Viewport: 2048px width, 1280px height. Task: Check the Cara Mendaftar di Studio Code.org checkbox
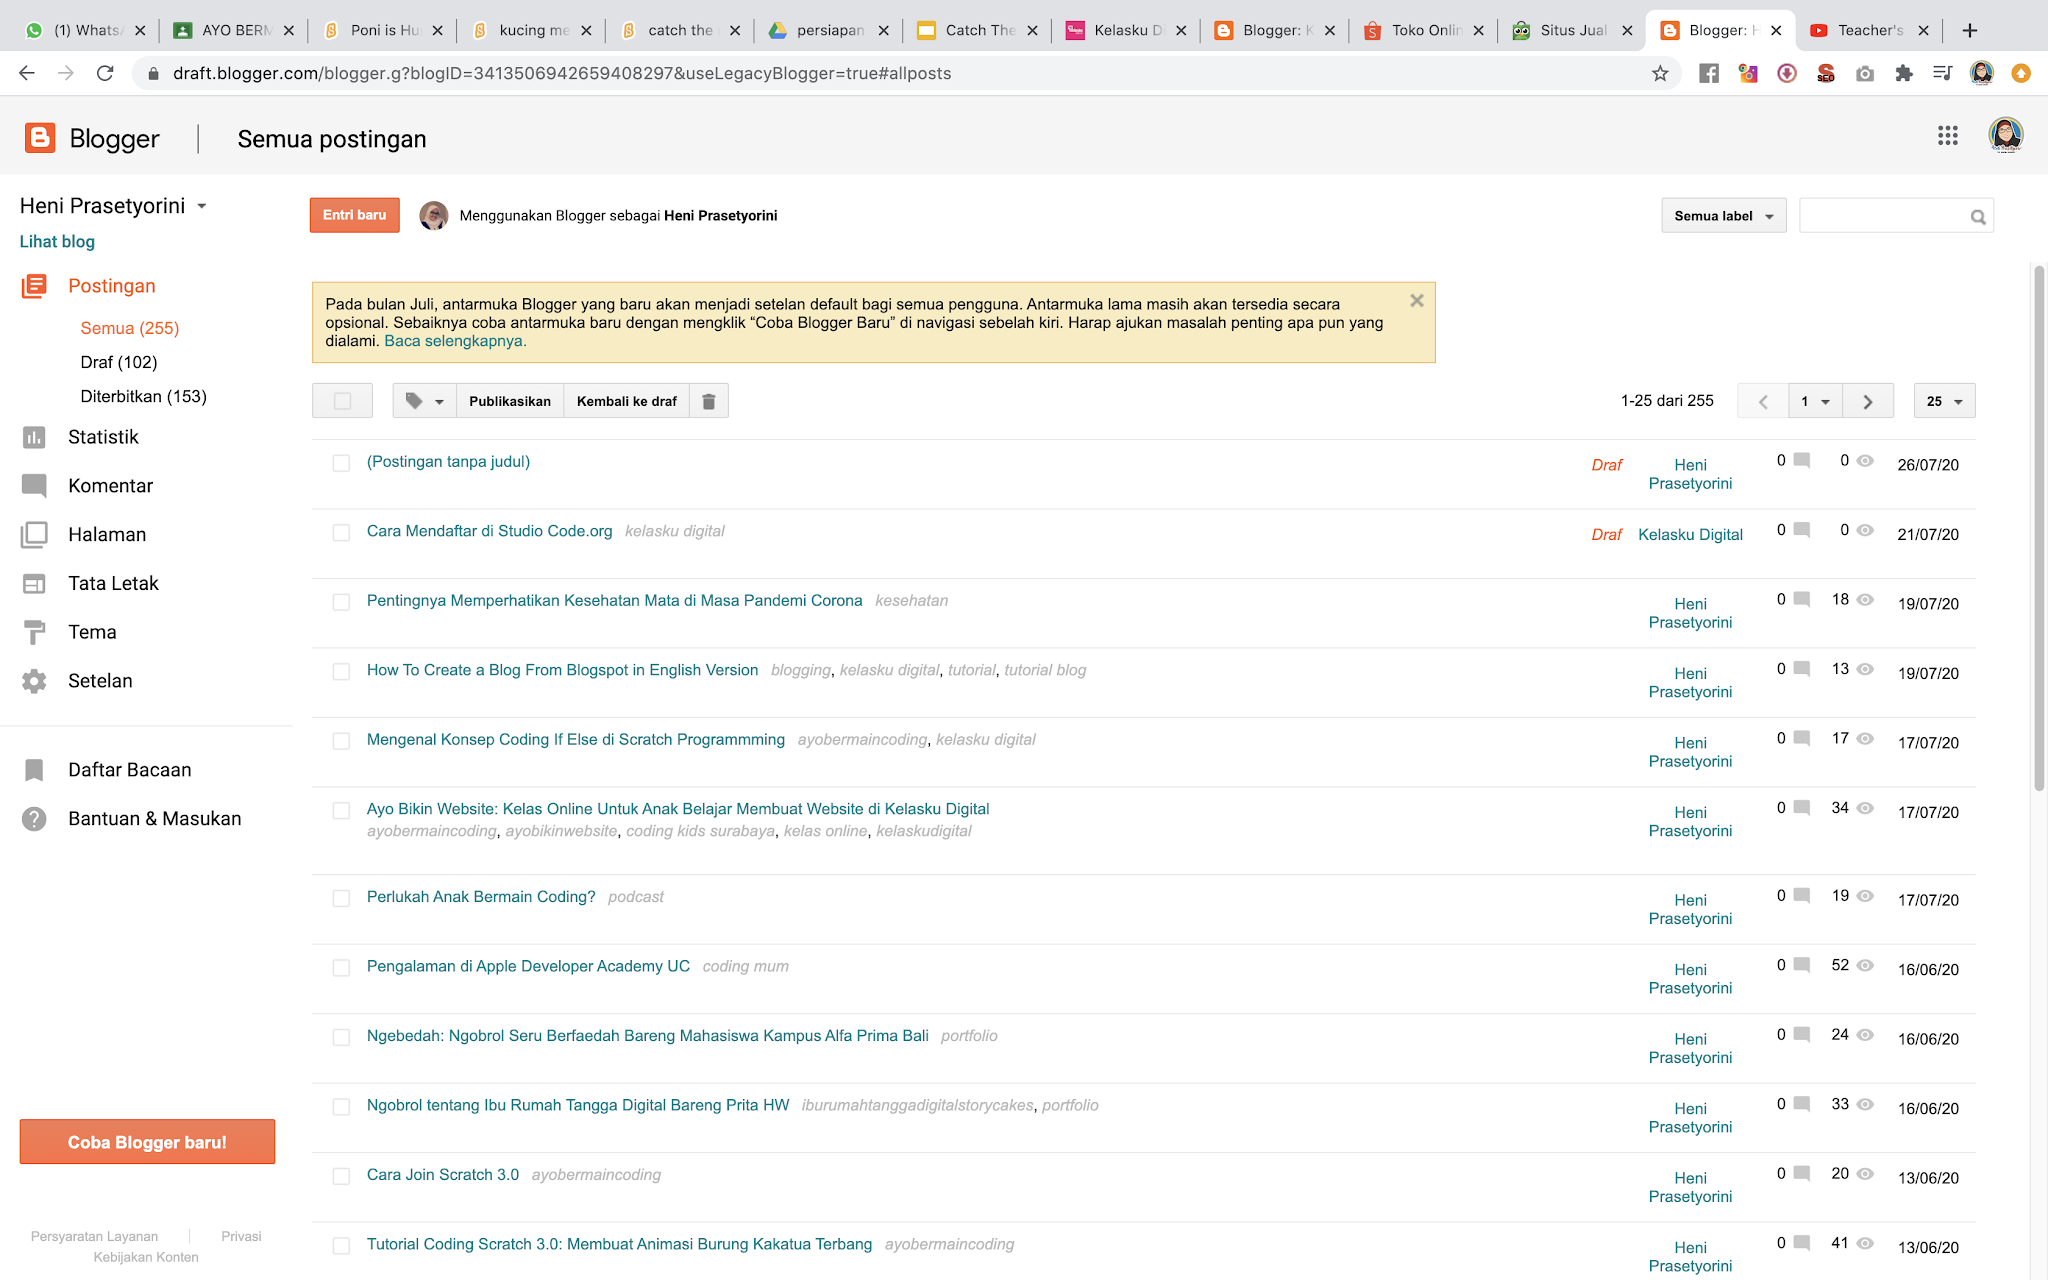click(341, 533)
